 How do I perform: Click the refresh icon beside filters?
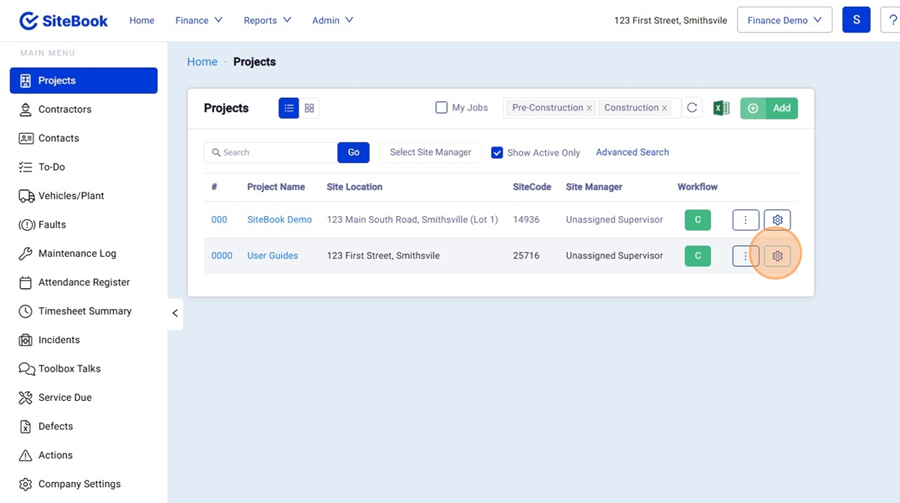(x=692, y=108)
